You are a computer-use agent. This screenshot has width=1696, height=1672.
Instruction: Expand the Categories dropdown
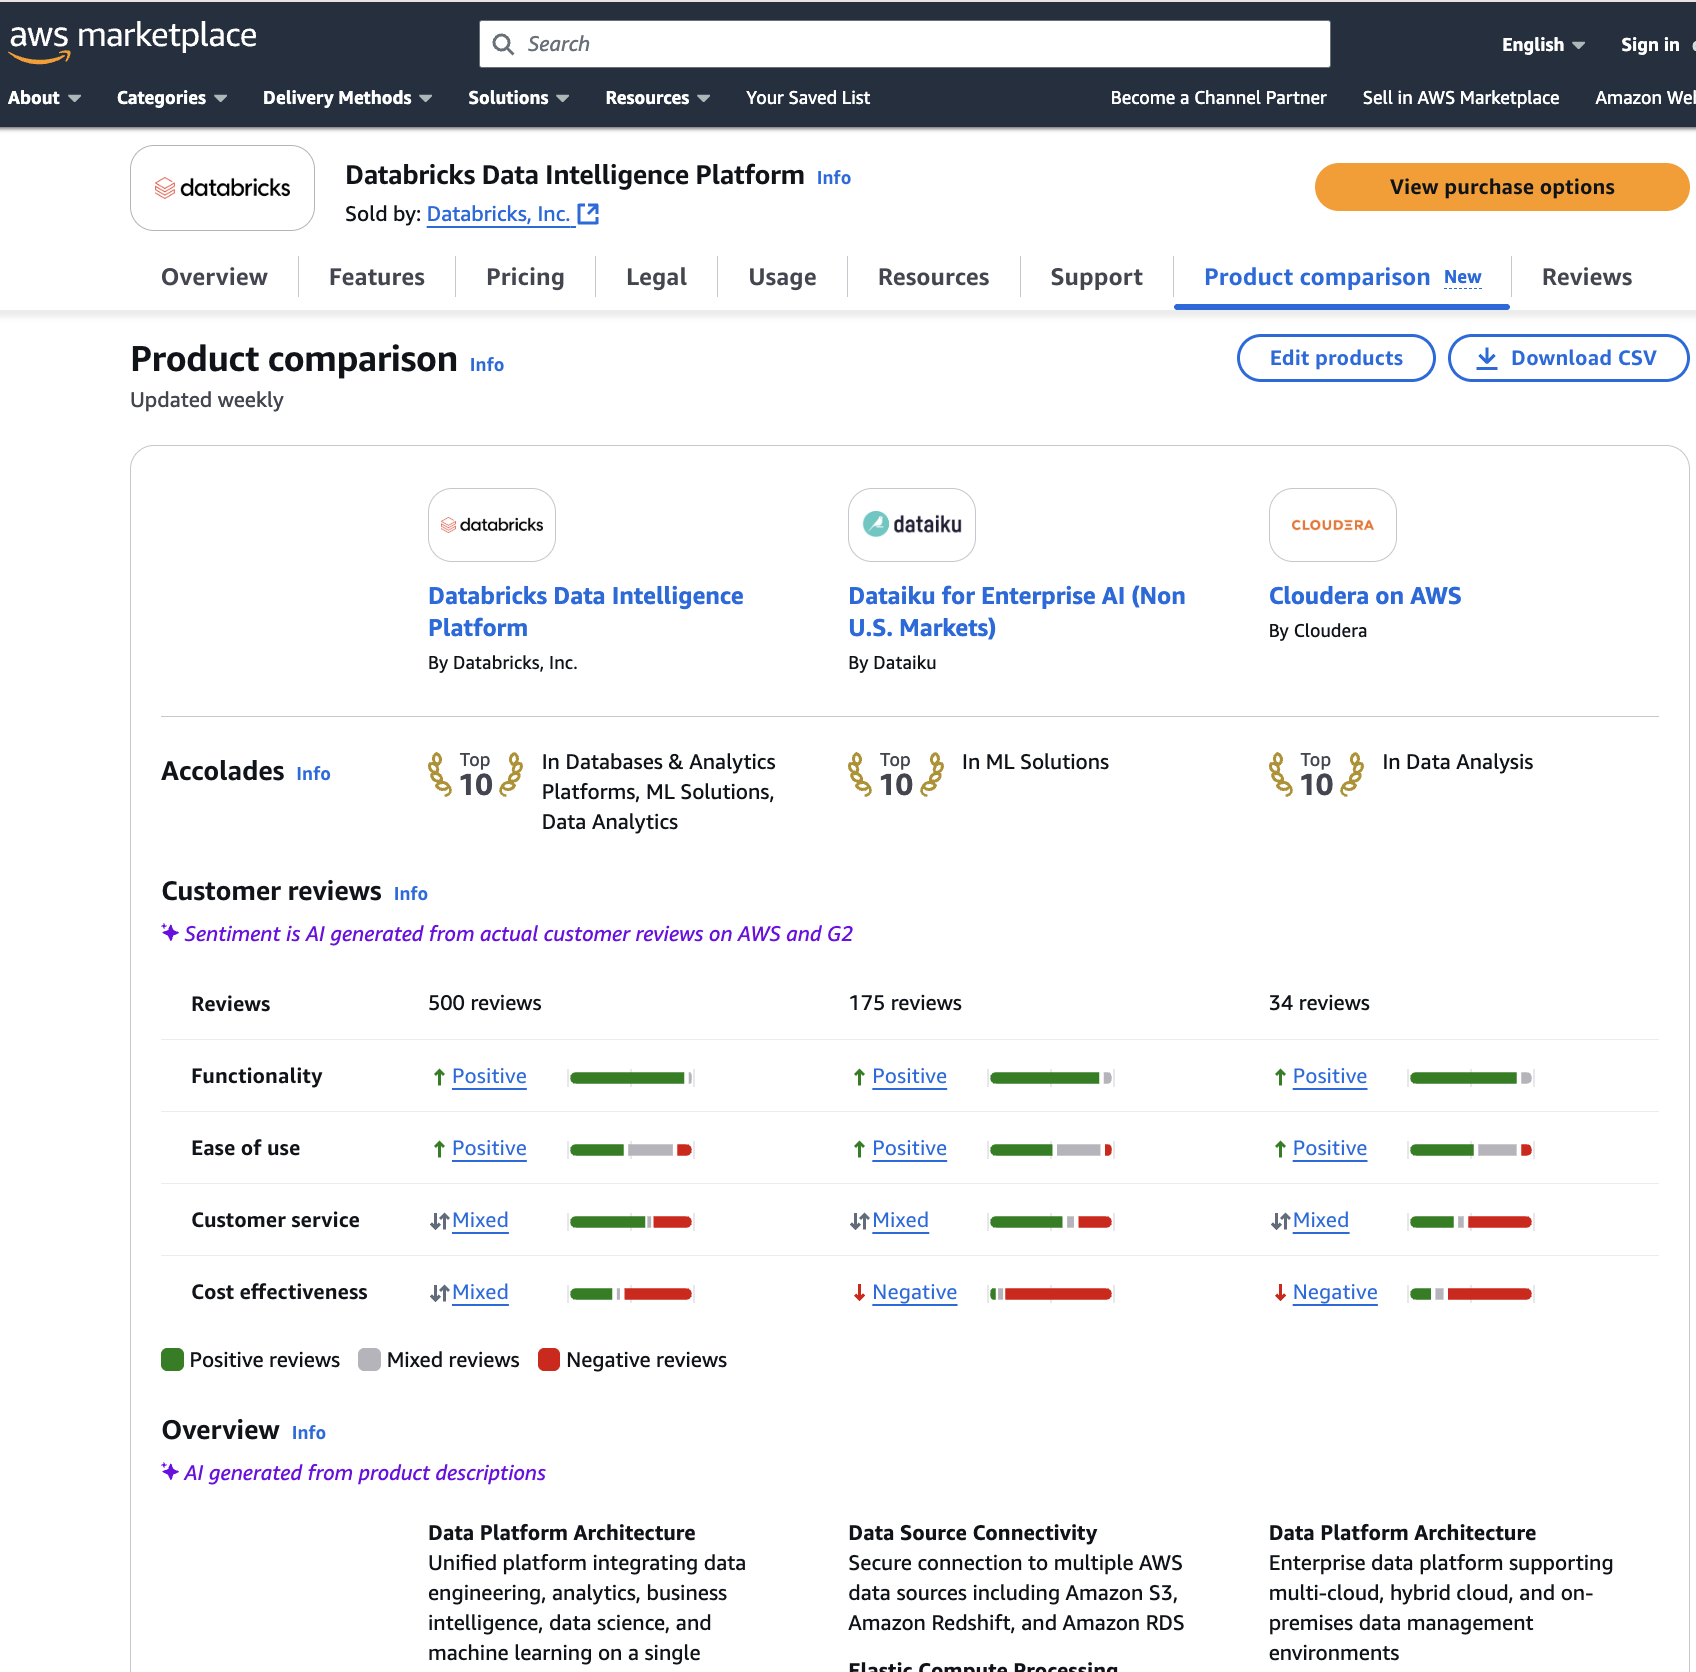point(171,98)
